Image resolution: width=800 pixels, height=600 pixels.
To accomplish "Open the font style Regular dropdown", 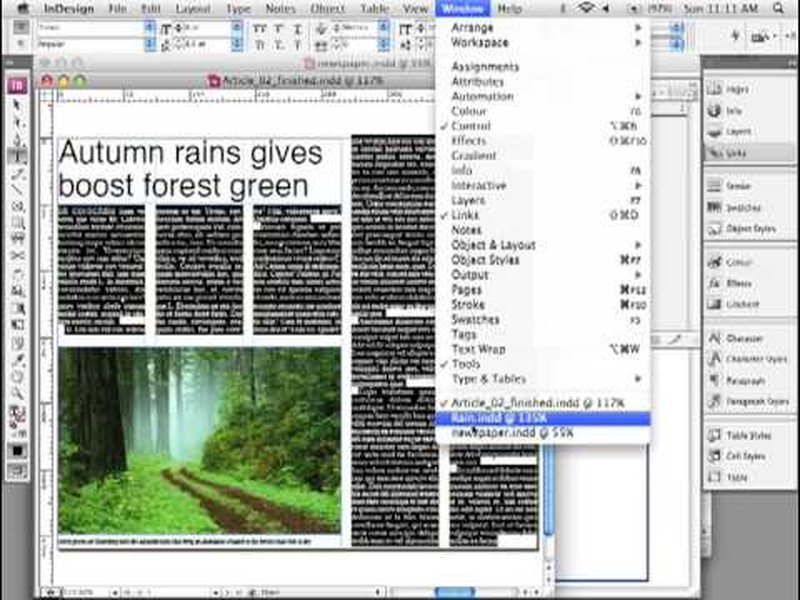I will click(x=149, y=44).
